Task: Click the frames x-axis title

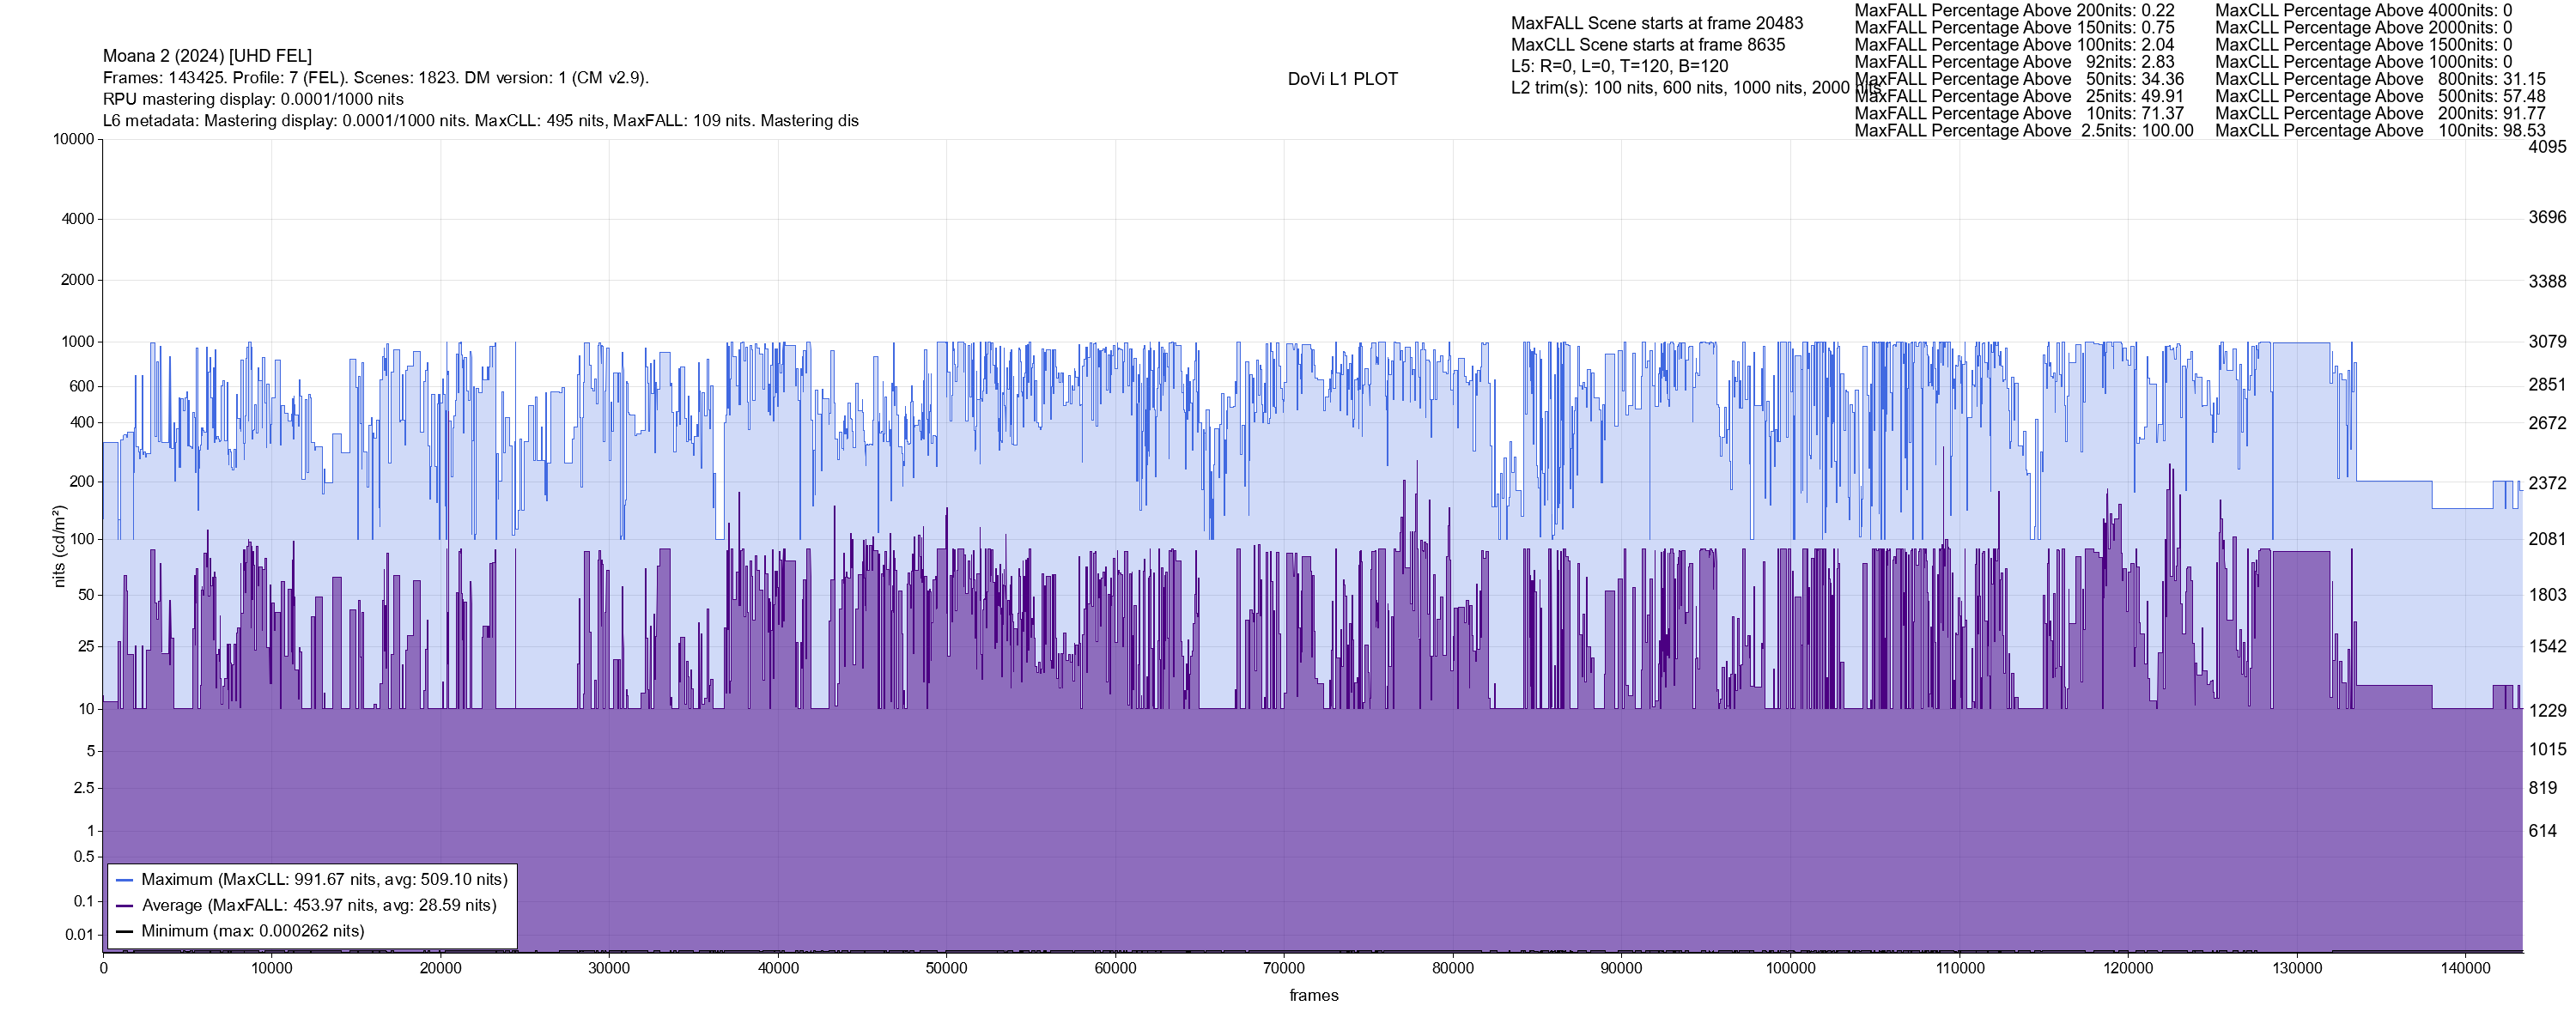Action: point(1313,996)
